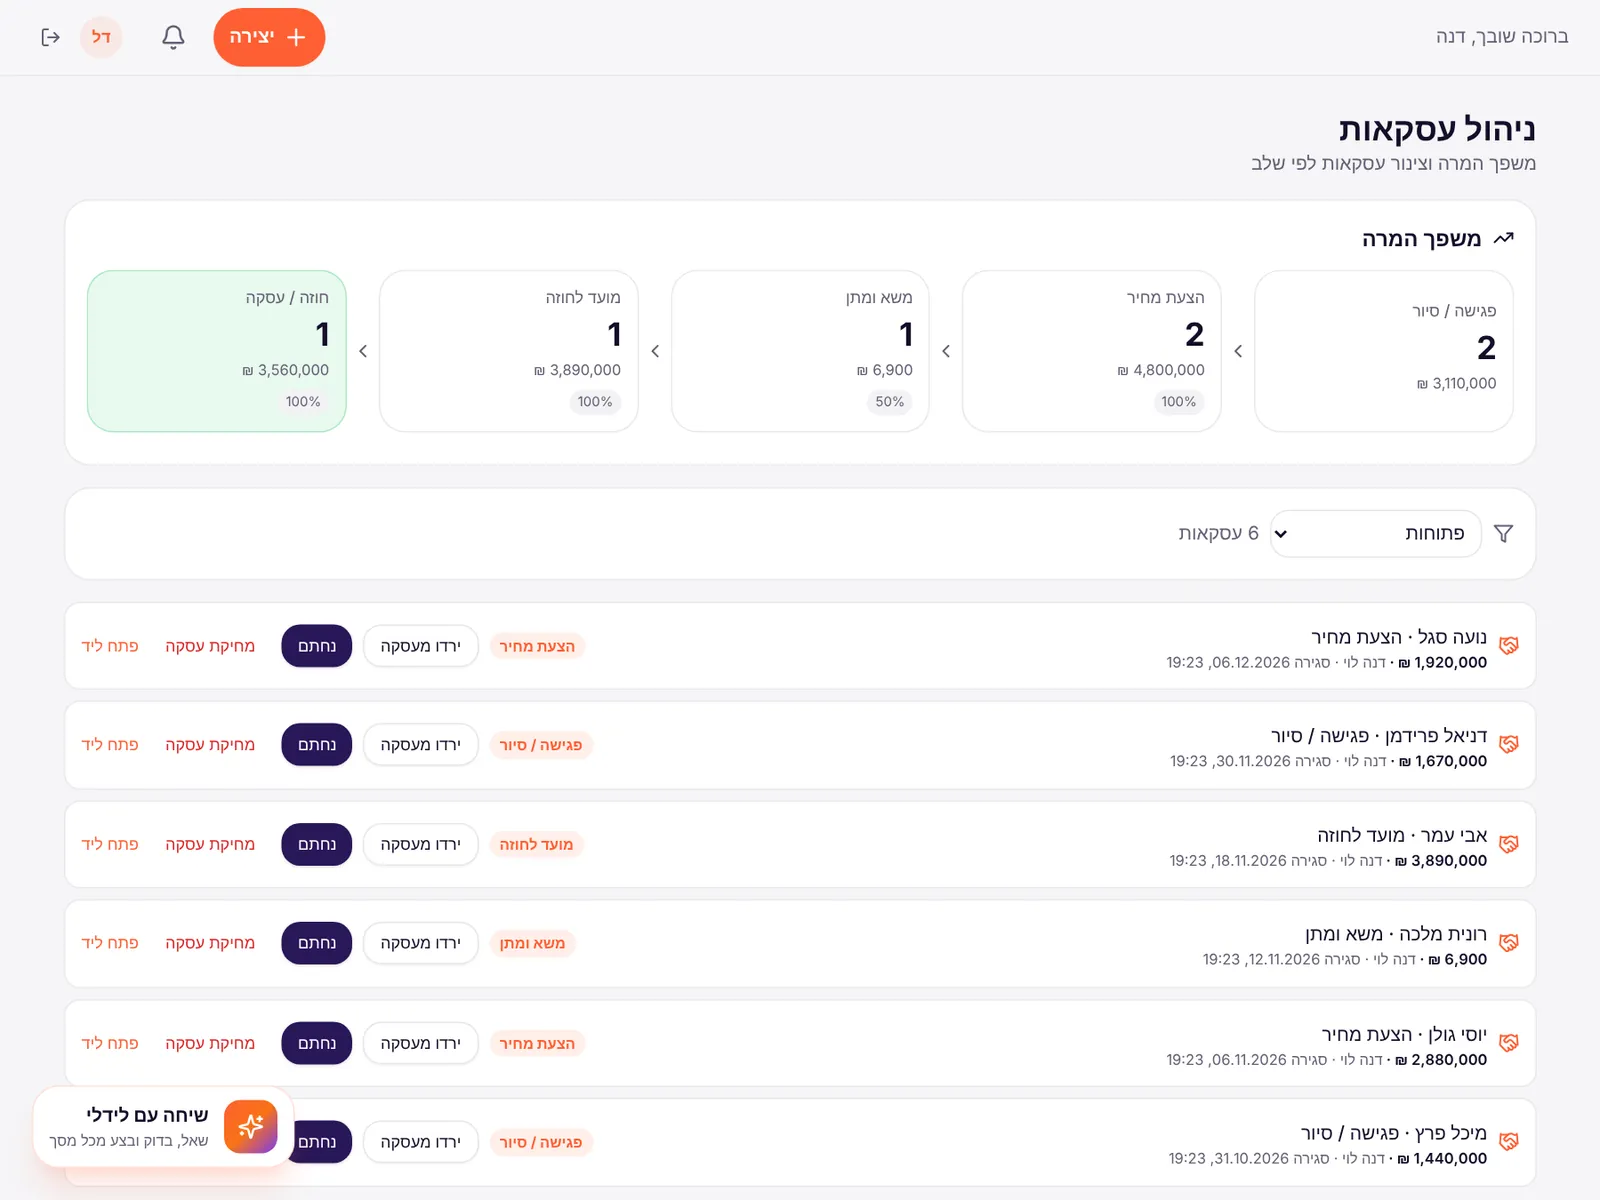Open the דל user avatar
Screen dimensions: 1600x1200
tap(101, 37)
